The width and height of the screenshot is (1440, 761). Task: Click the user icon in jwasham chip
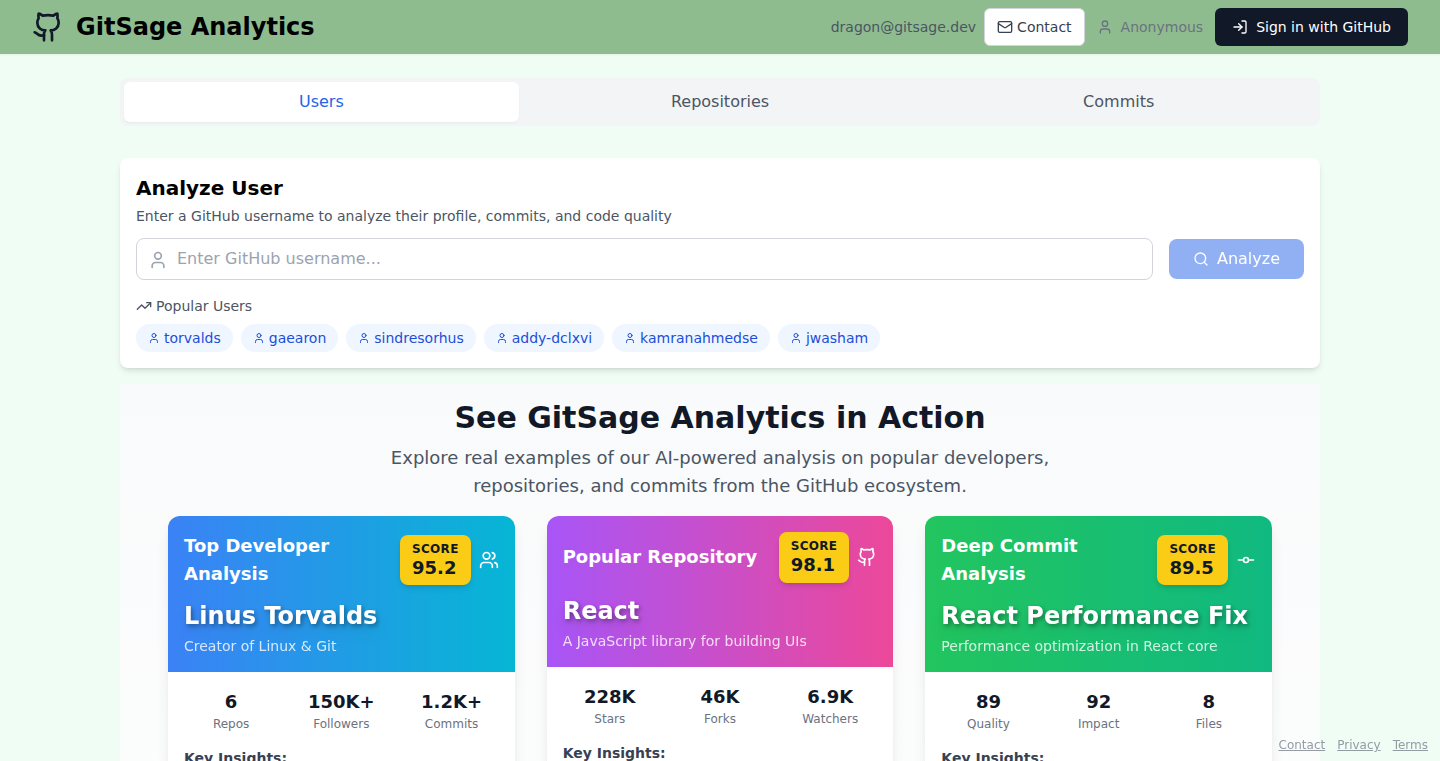[796, 338]
